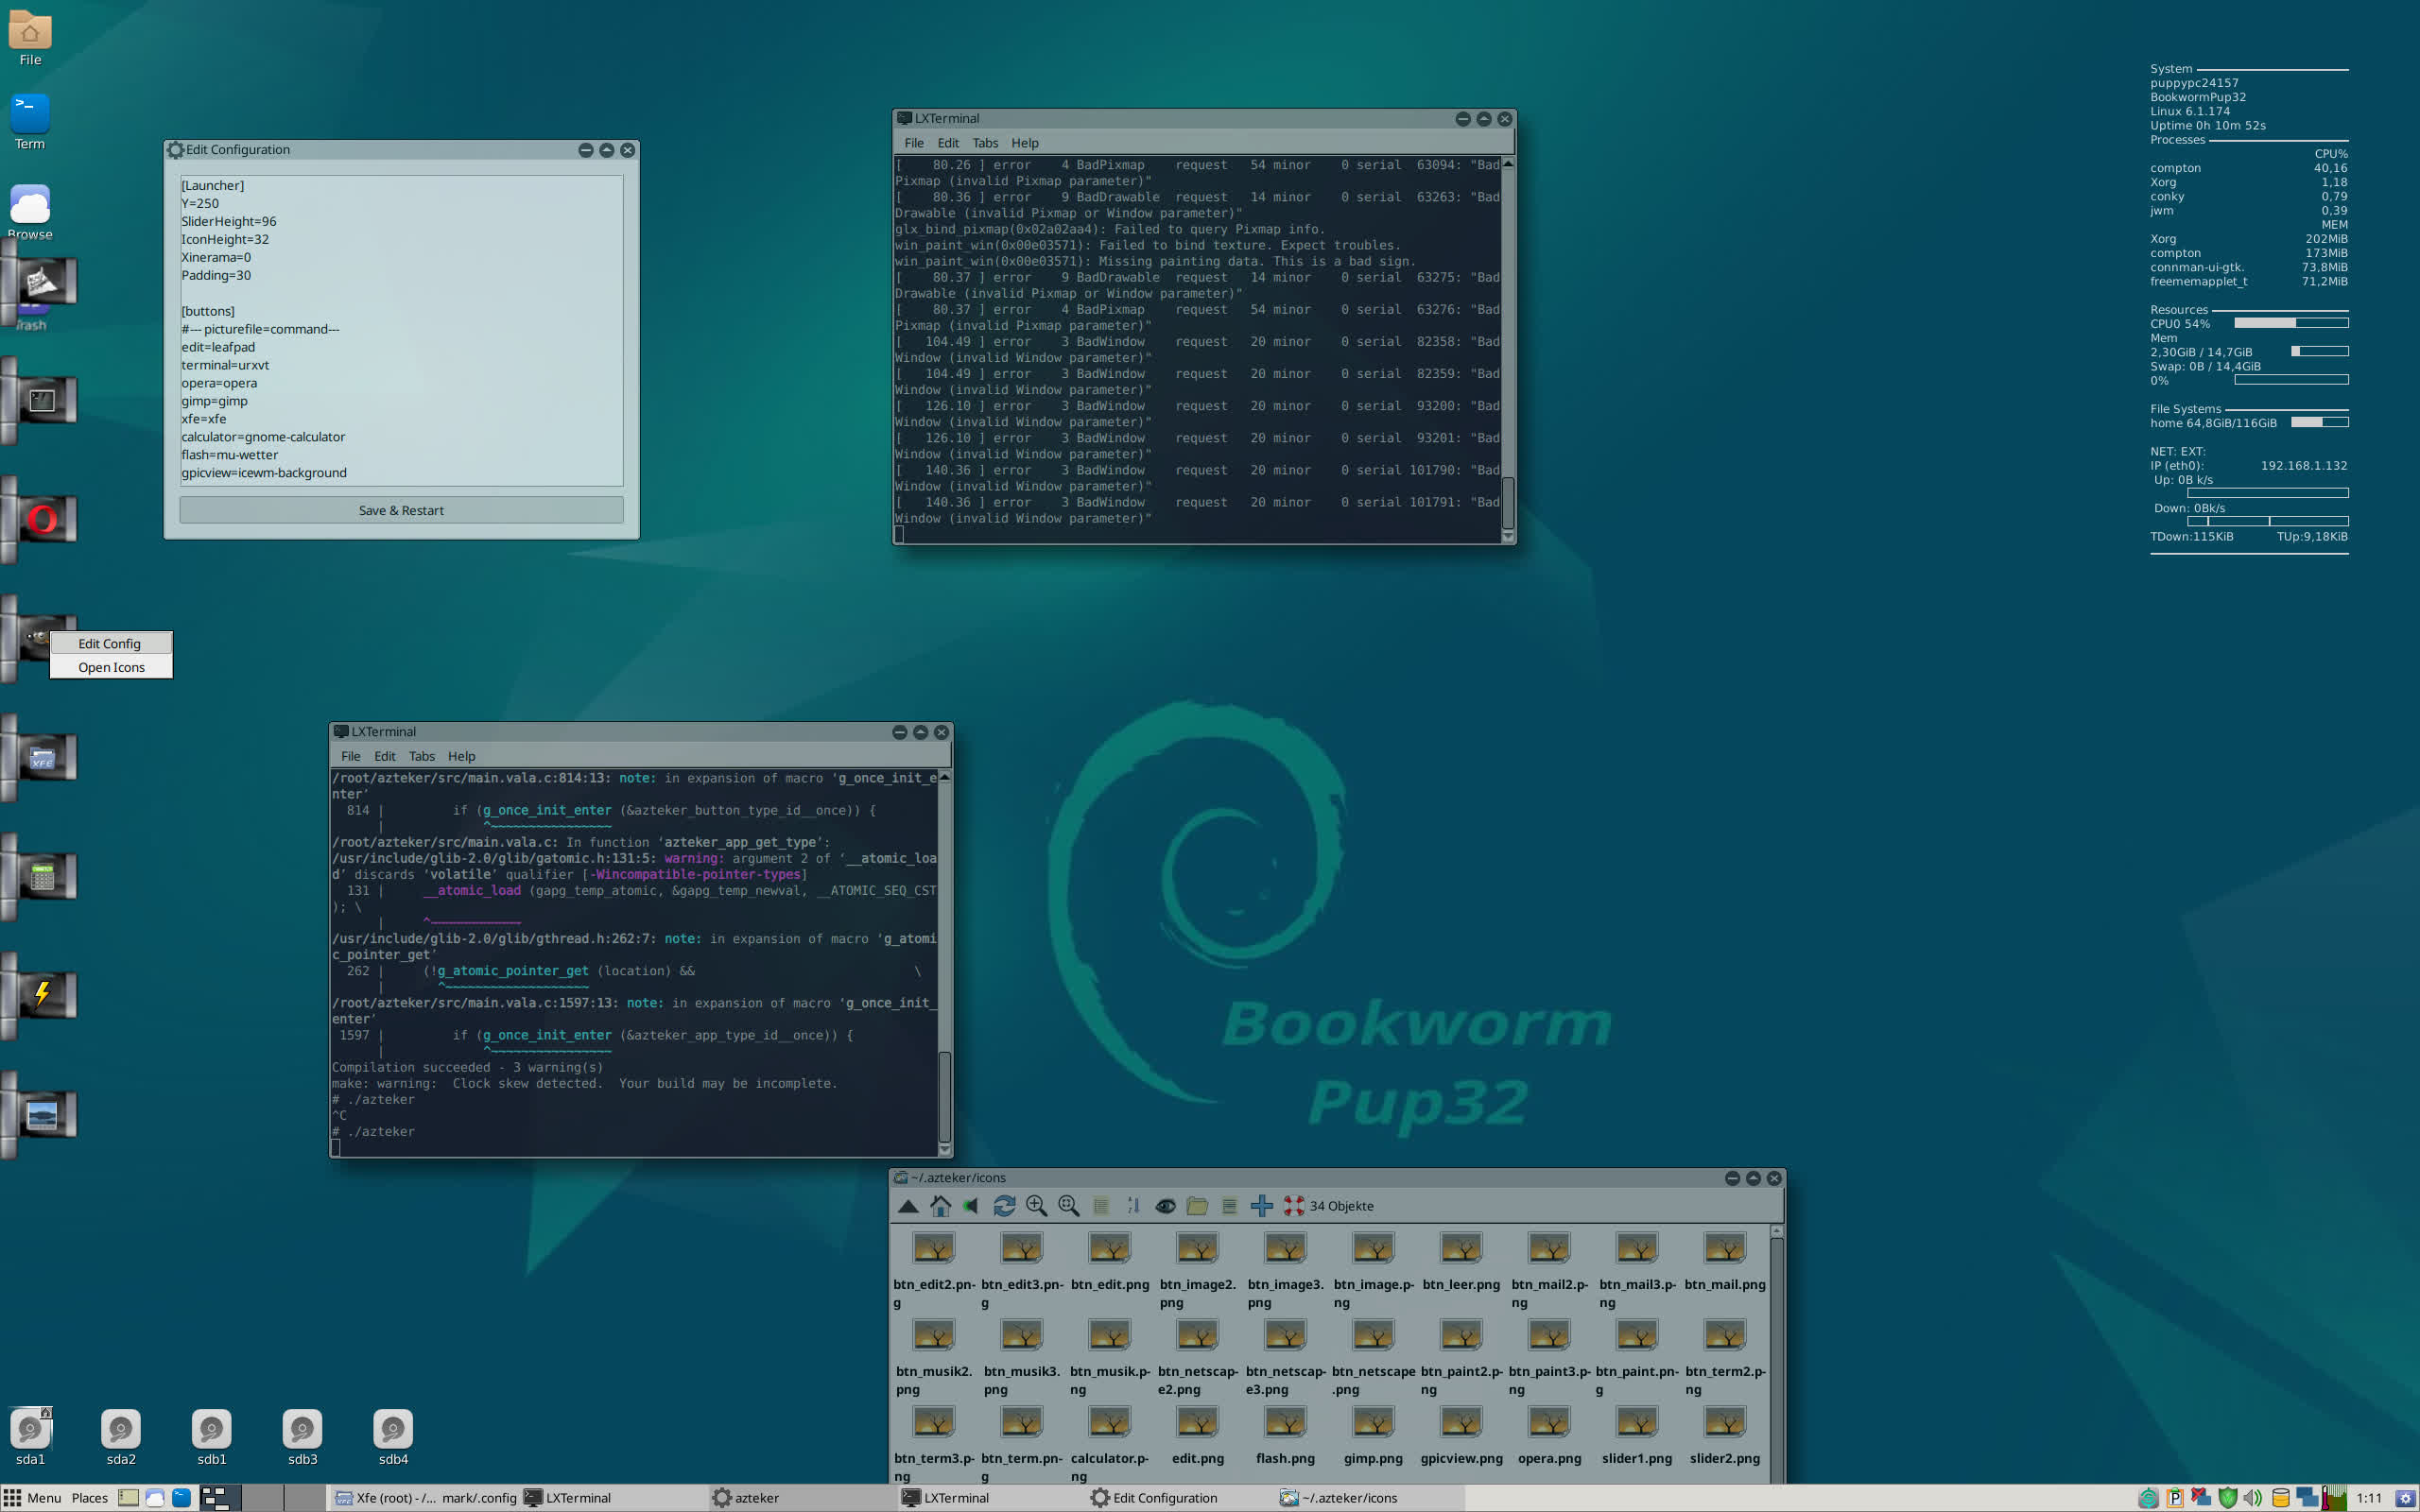Click the gpicview launcher button
Image resolution: width=2420 pixels, height=1512 pixels.
tap(42, 1114)
